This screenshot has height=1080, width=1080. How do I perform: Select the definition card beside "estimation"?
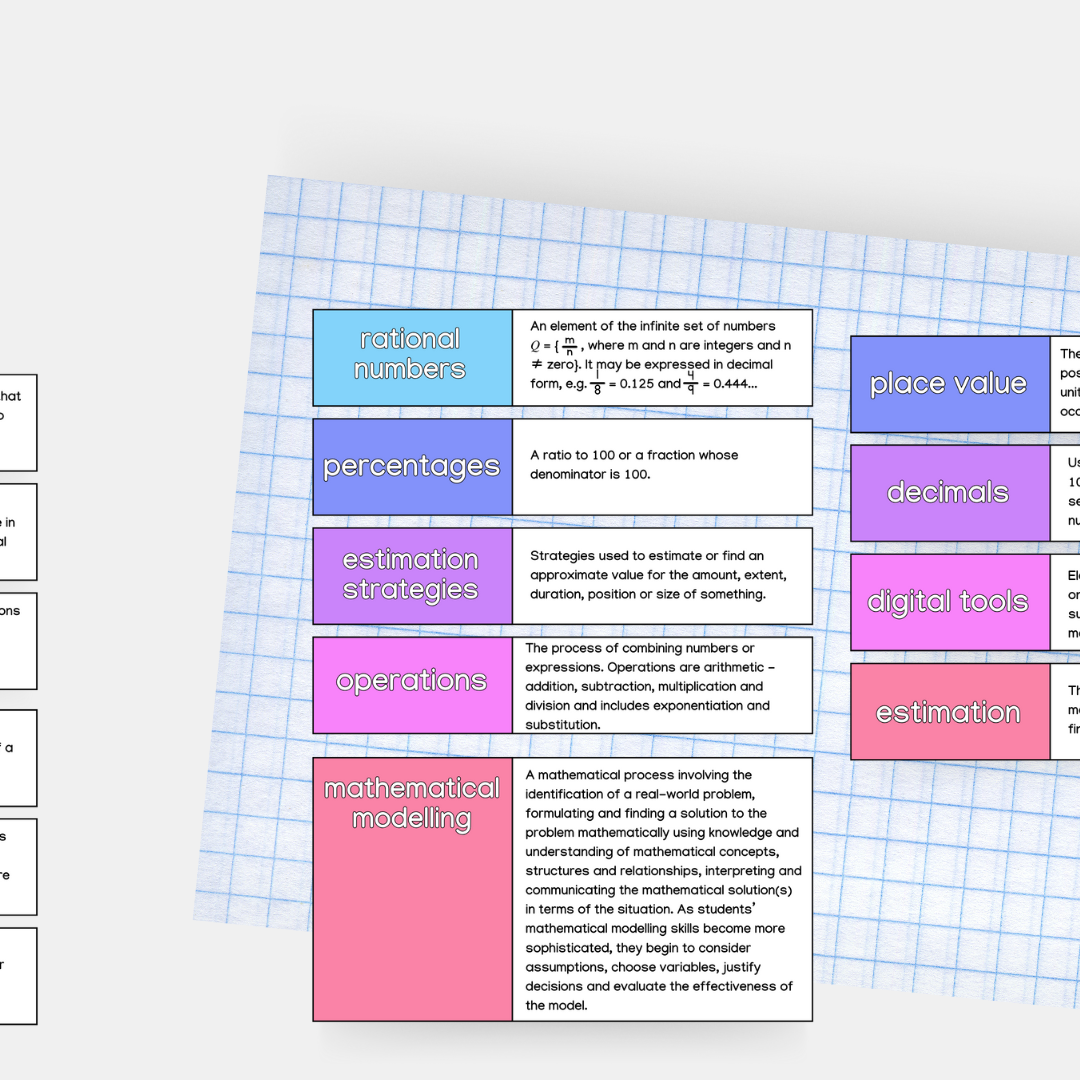pyautogui.click(x=1067, y=711)
